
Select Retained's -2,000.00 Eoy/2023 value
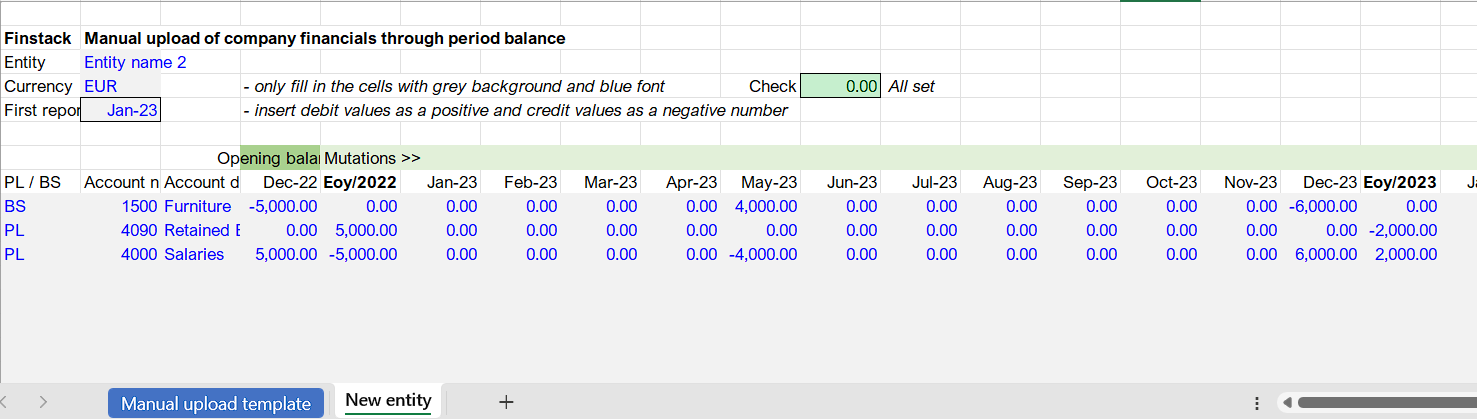1400,230
